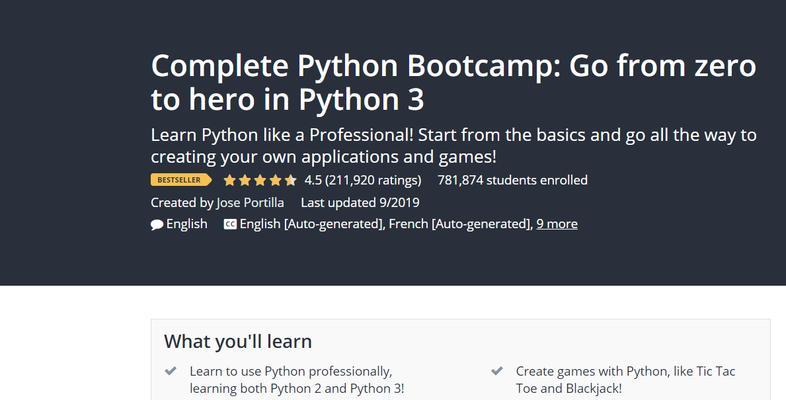Click the Complete Python Bootcamp course title
Image resolution: width=786 pixels, height=400 pixels.
(453, 82)
